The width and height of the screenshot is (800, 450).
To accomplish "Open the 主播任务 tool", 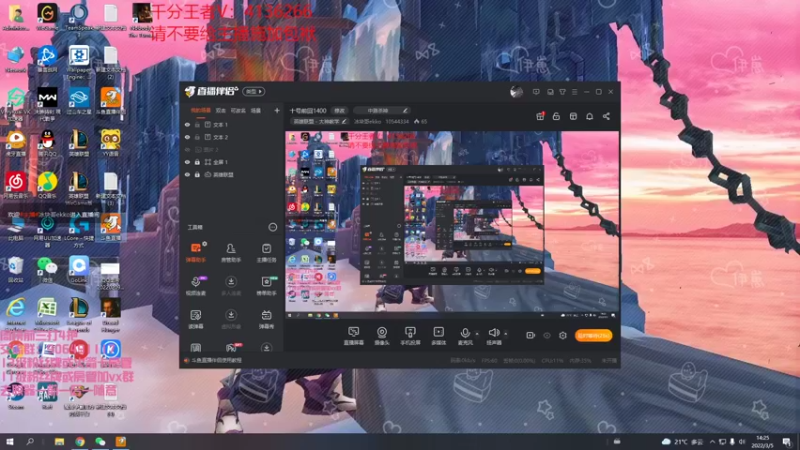I will [x=266, y=252].
